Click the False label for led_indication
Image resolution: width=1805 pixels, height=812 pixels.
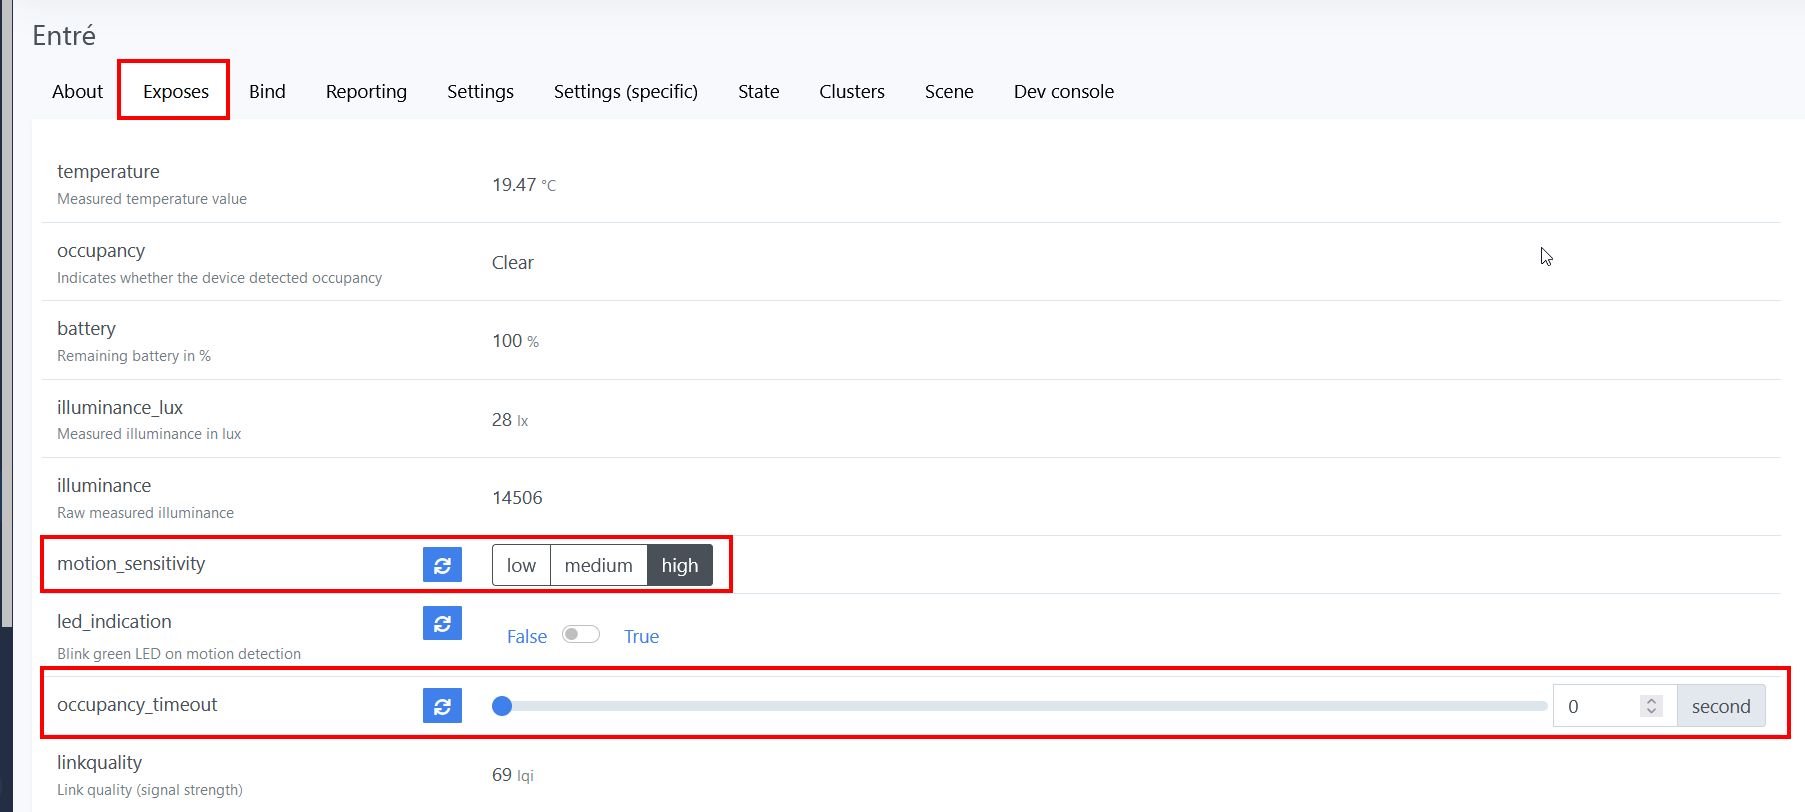point(527,637)
